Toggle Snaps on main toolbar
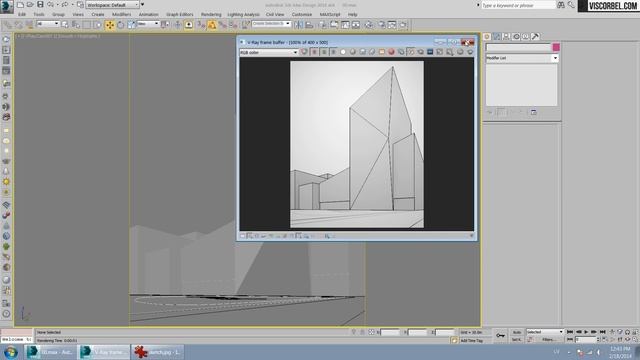This screenshot has width=640, height=360. tap(201, 25)
